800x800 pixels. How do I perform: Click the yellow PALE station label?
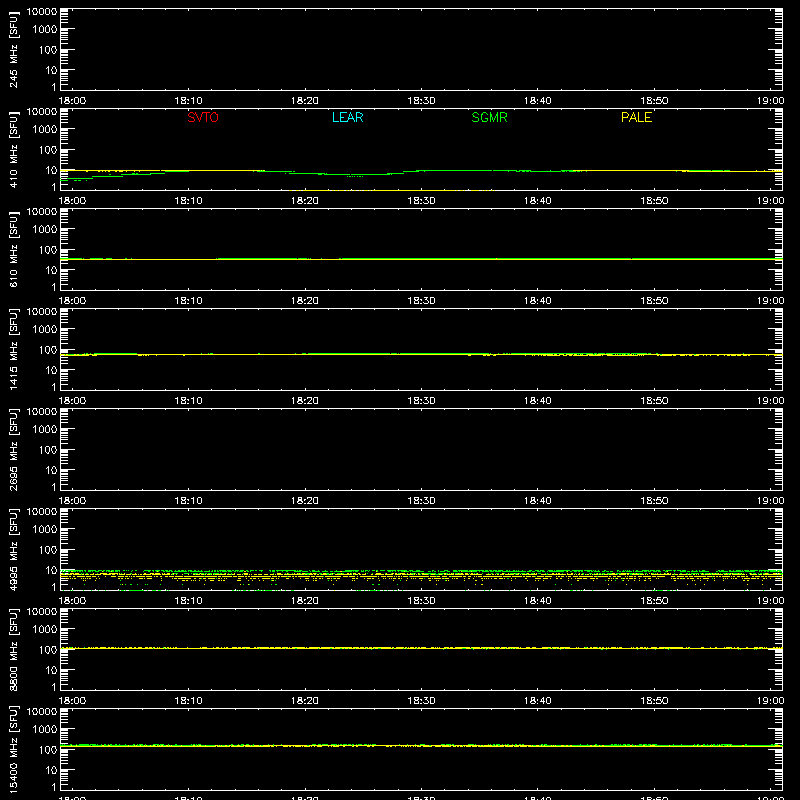[x=636, y=117]
